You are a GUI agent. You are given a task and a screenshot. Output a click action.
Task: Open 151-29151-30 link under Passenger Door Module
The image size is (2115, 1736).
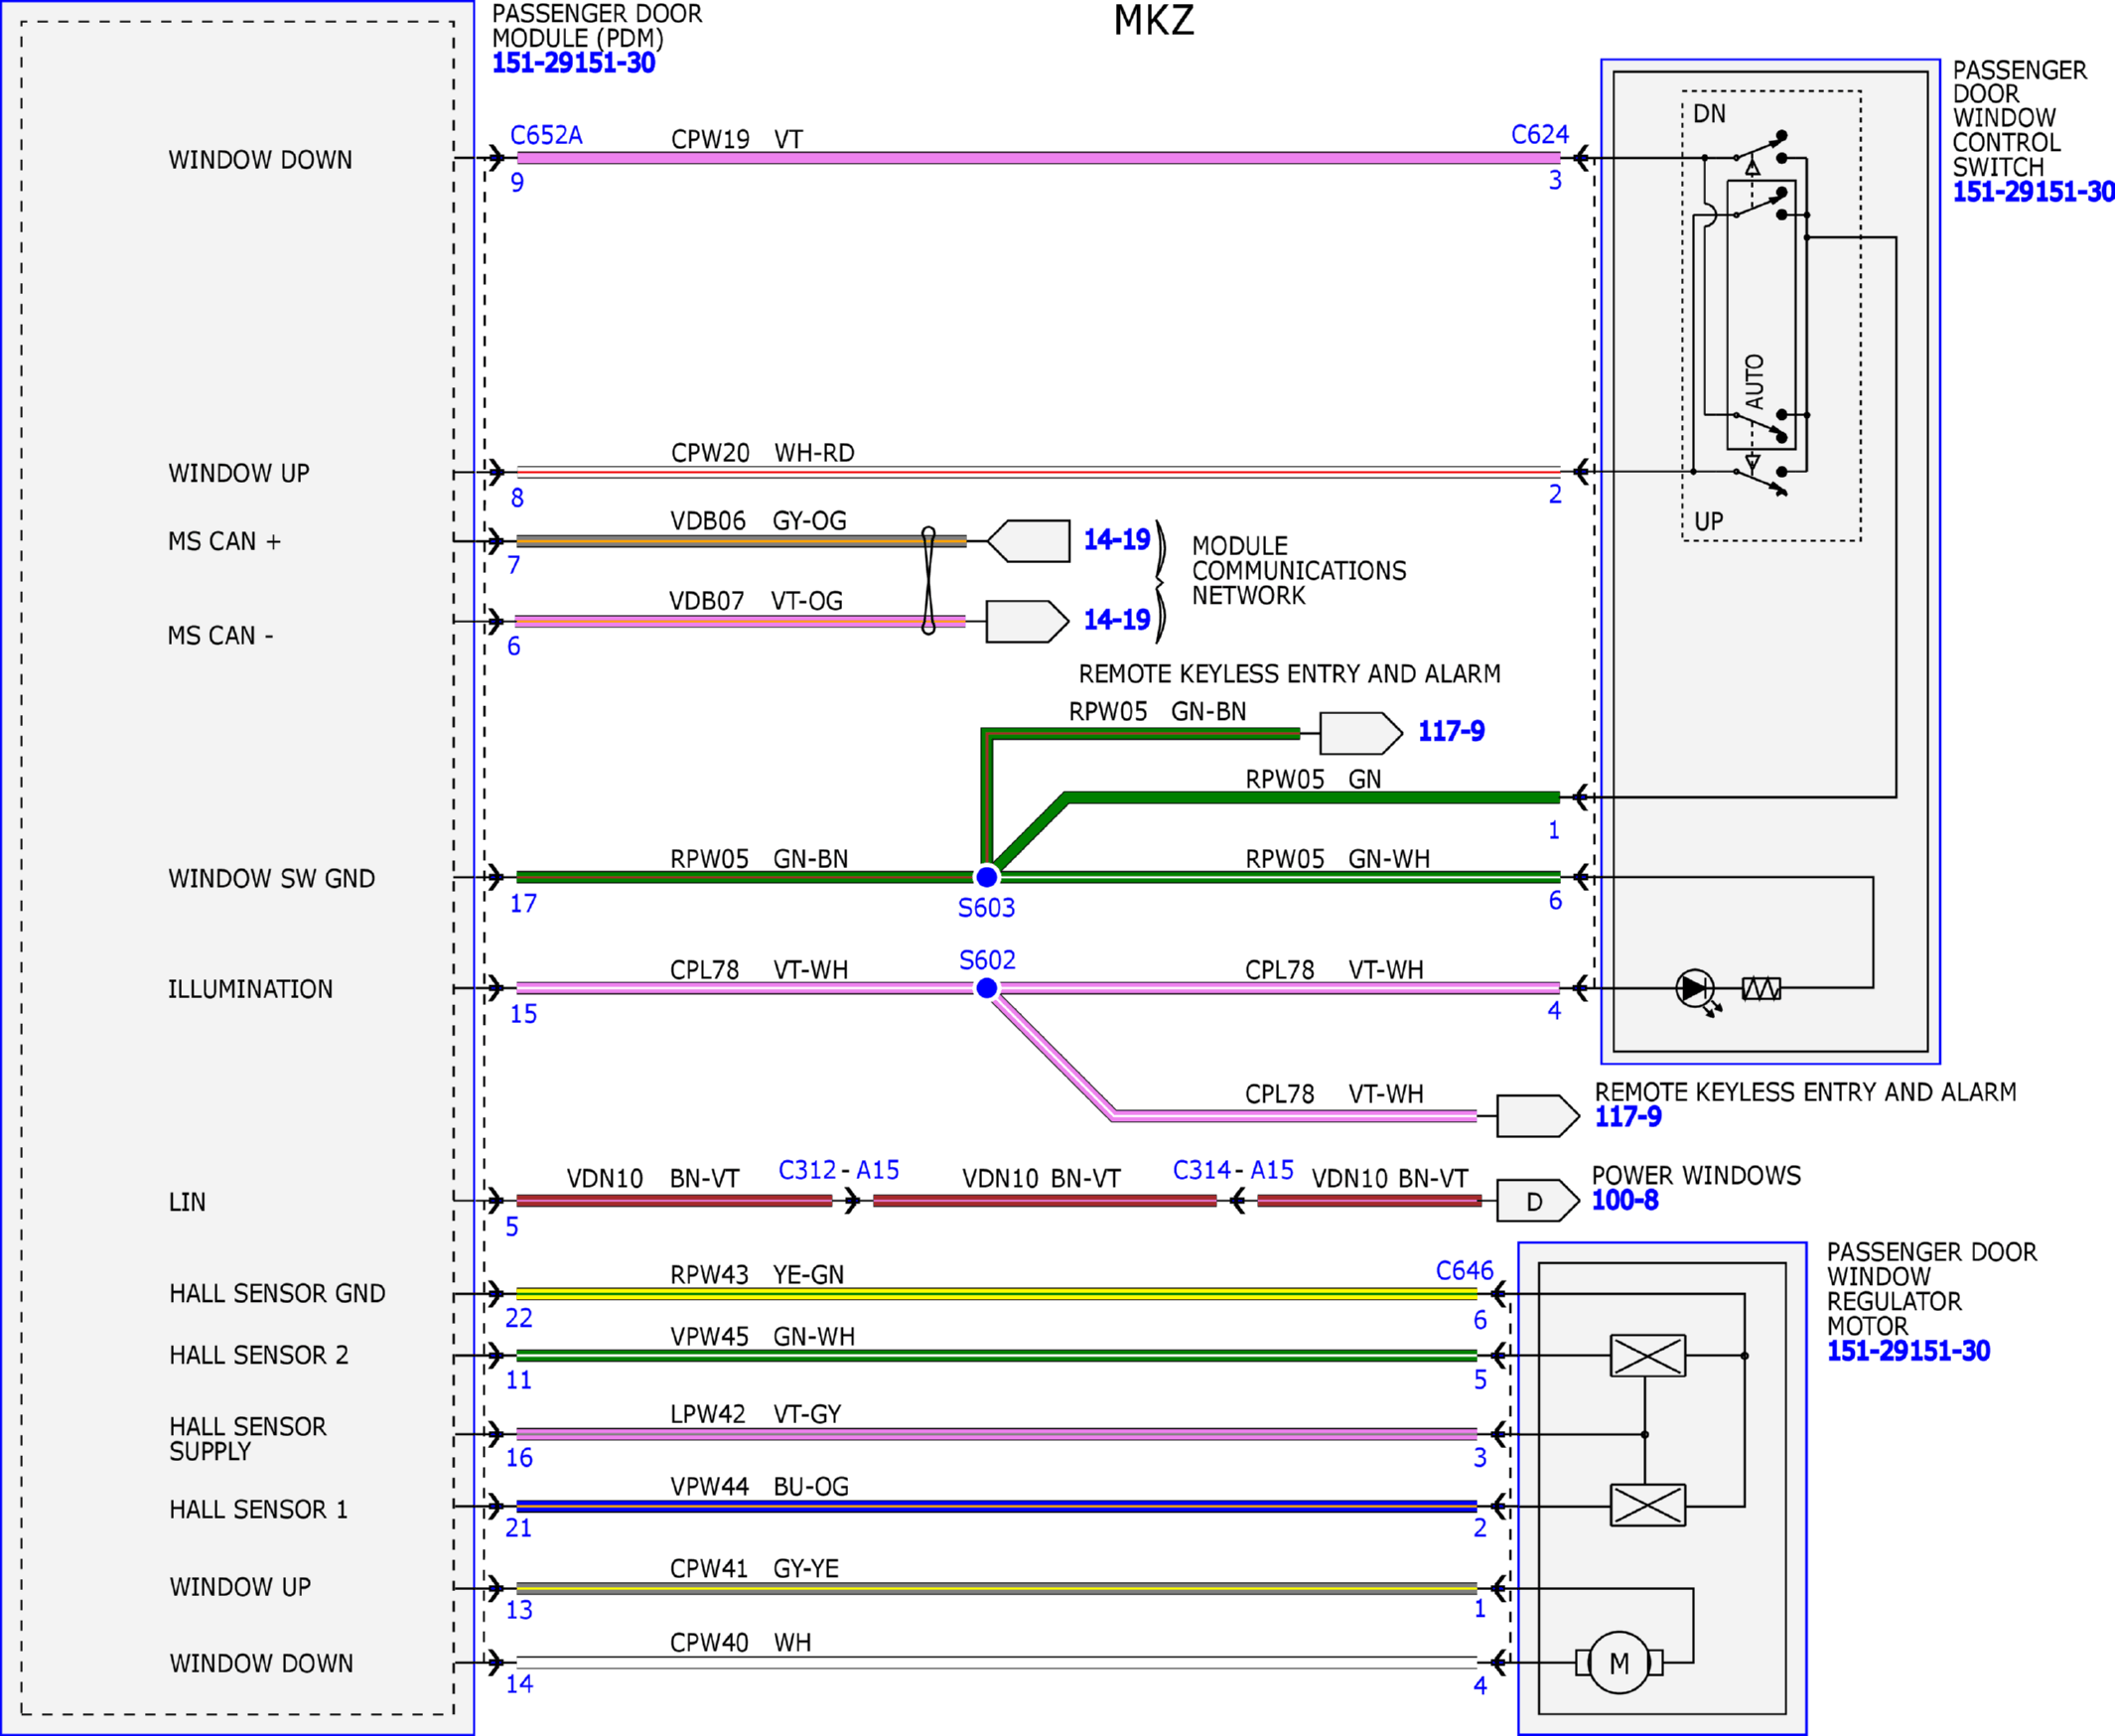pos(573,63)
